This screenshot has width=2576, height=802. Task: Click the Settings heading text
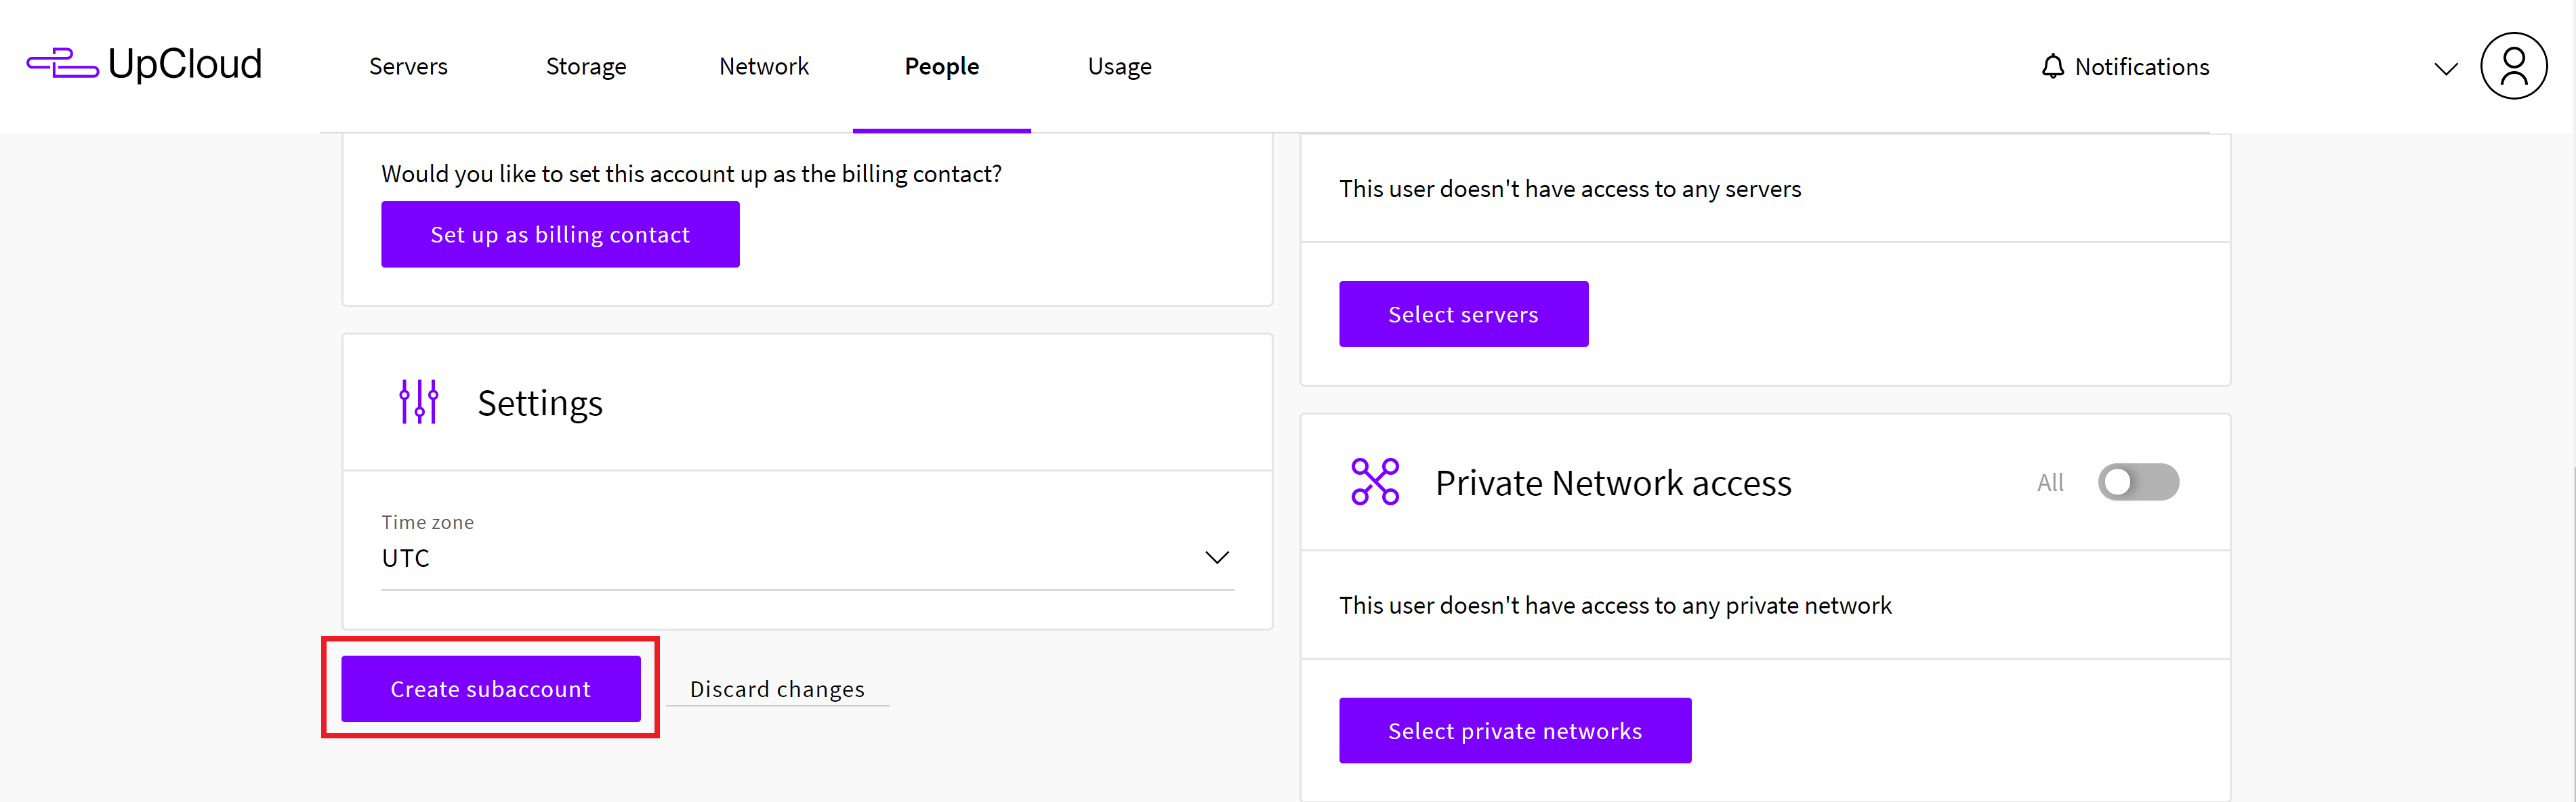(x=540, y=403)
